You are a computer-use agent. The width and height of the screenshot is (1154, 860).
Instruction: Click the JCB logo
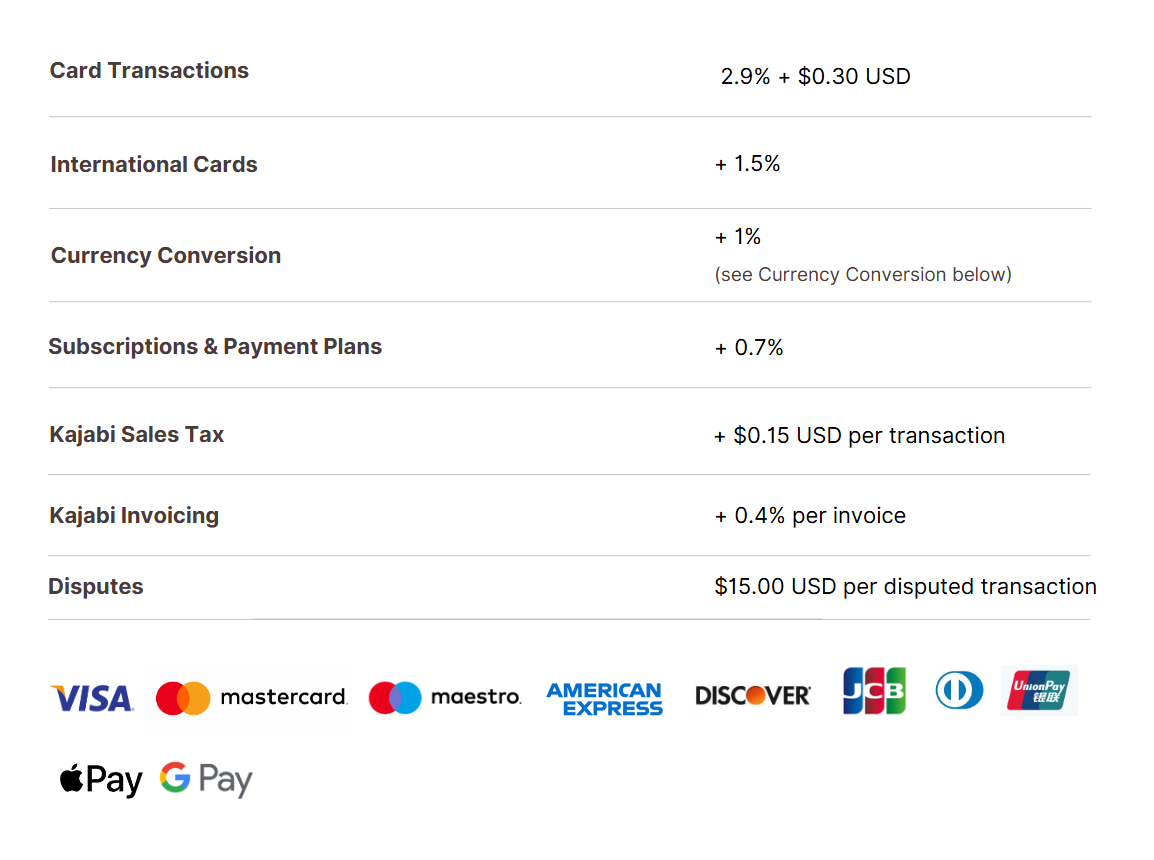pyautogui.click(x=874, y=691)
